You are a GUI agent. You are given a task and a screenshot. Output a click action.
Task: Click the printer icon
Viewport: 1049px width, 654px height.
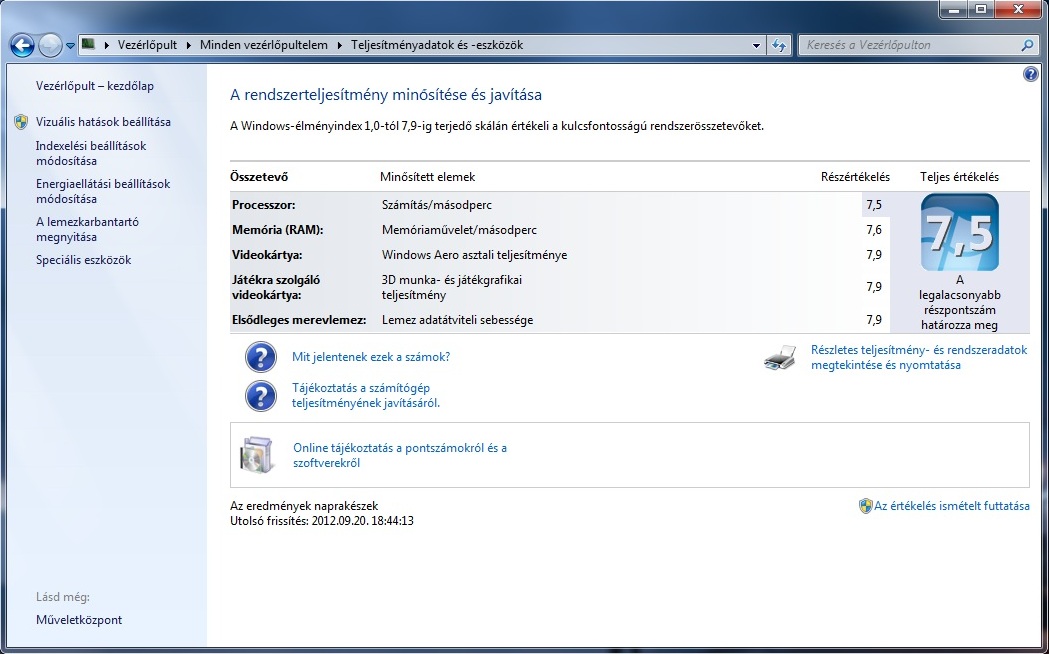click(x=780, y=358)
